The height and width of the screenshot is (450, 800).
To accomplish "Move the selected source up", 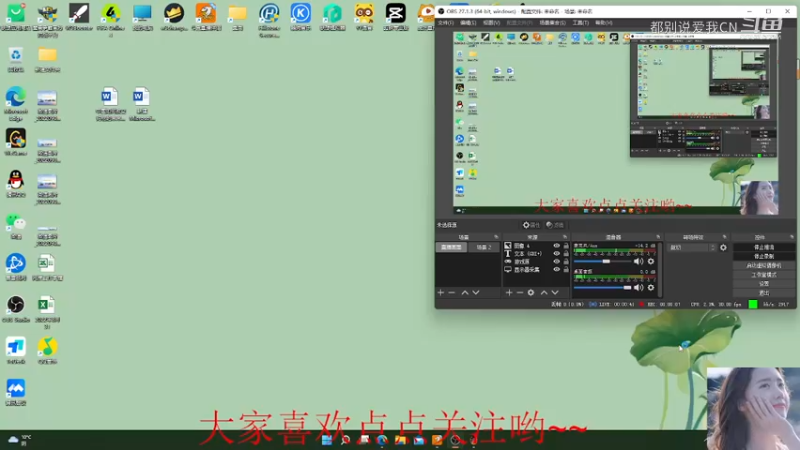I will (x=544, y=292).
